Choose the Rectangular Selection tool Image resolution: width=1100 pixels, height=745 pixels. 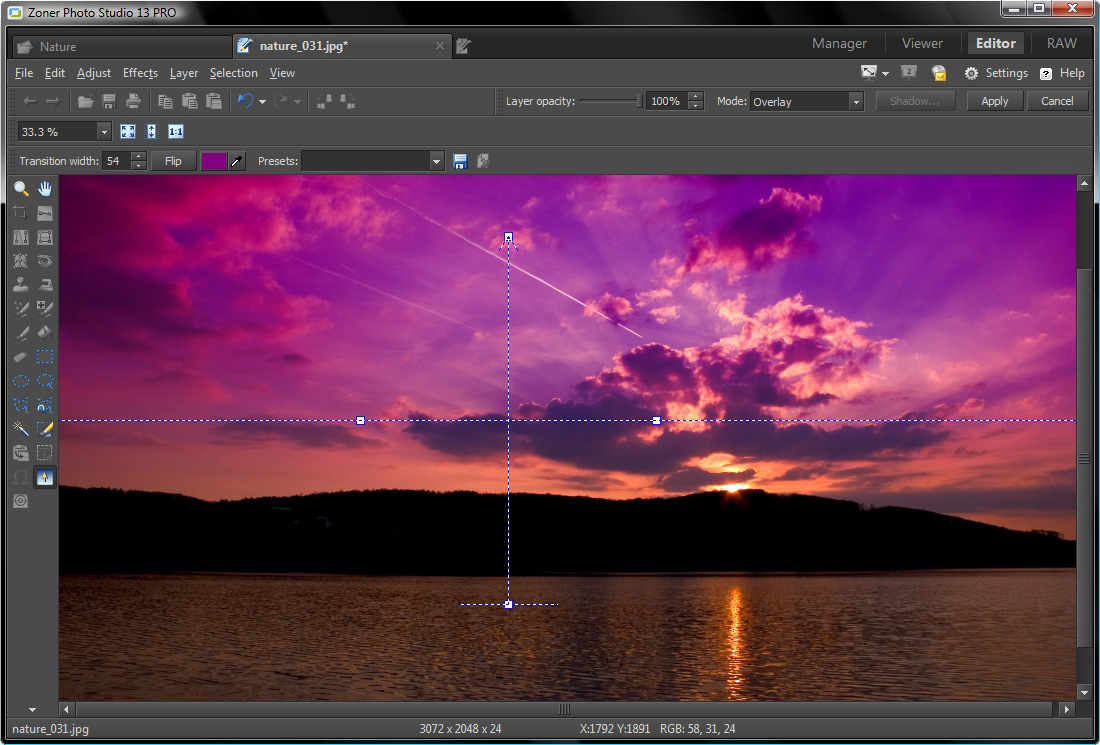[x=45, y=357]
